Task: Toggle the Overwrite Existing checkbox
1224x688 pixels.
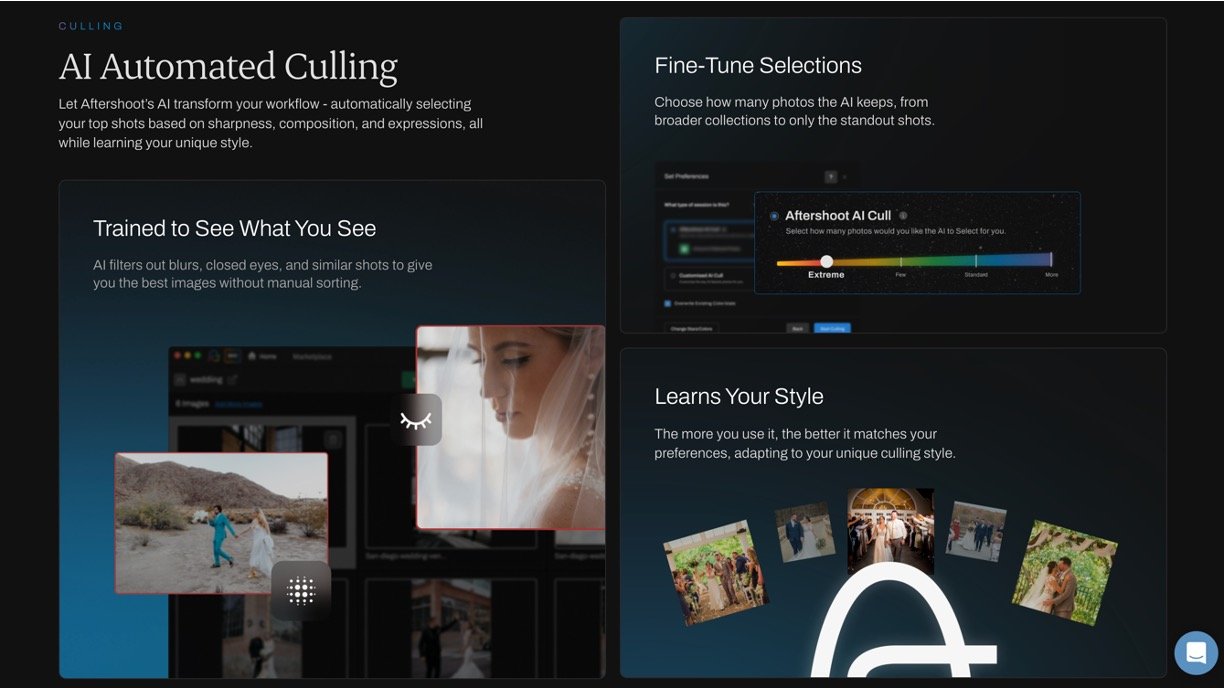Action: tap(668, 303)
